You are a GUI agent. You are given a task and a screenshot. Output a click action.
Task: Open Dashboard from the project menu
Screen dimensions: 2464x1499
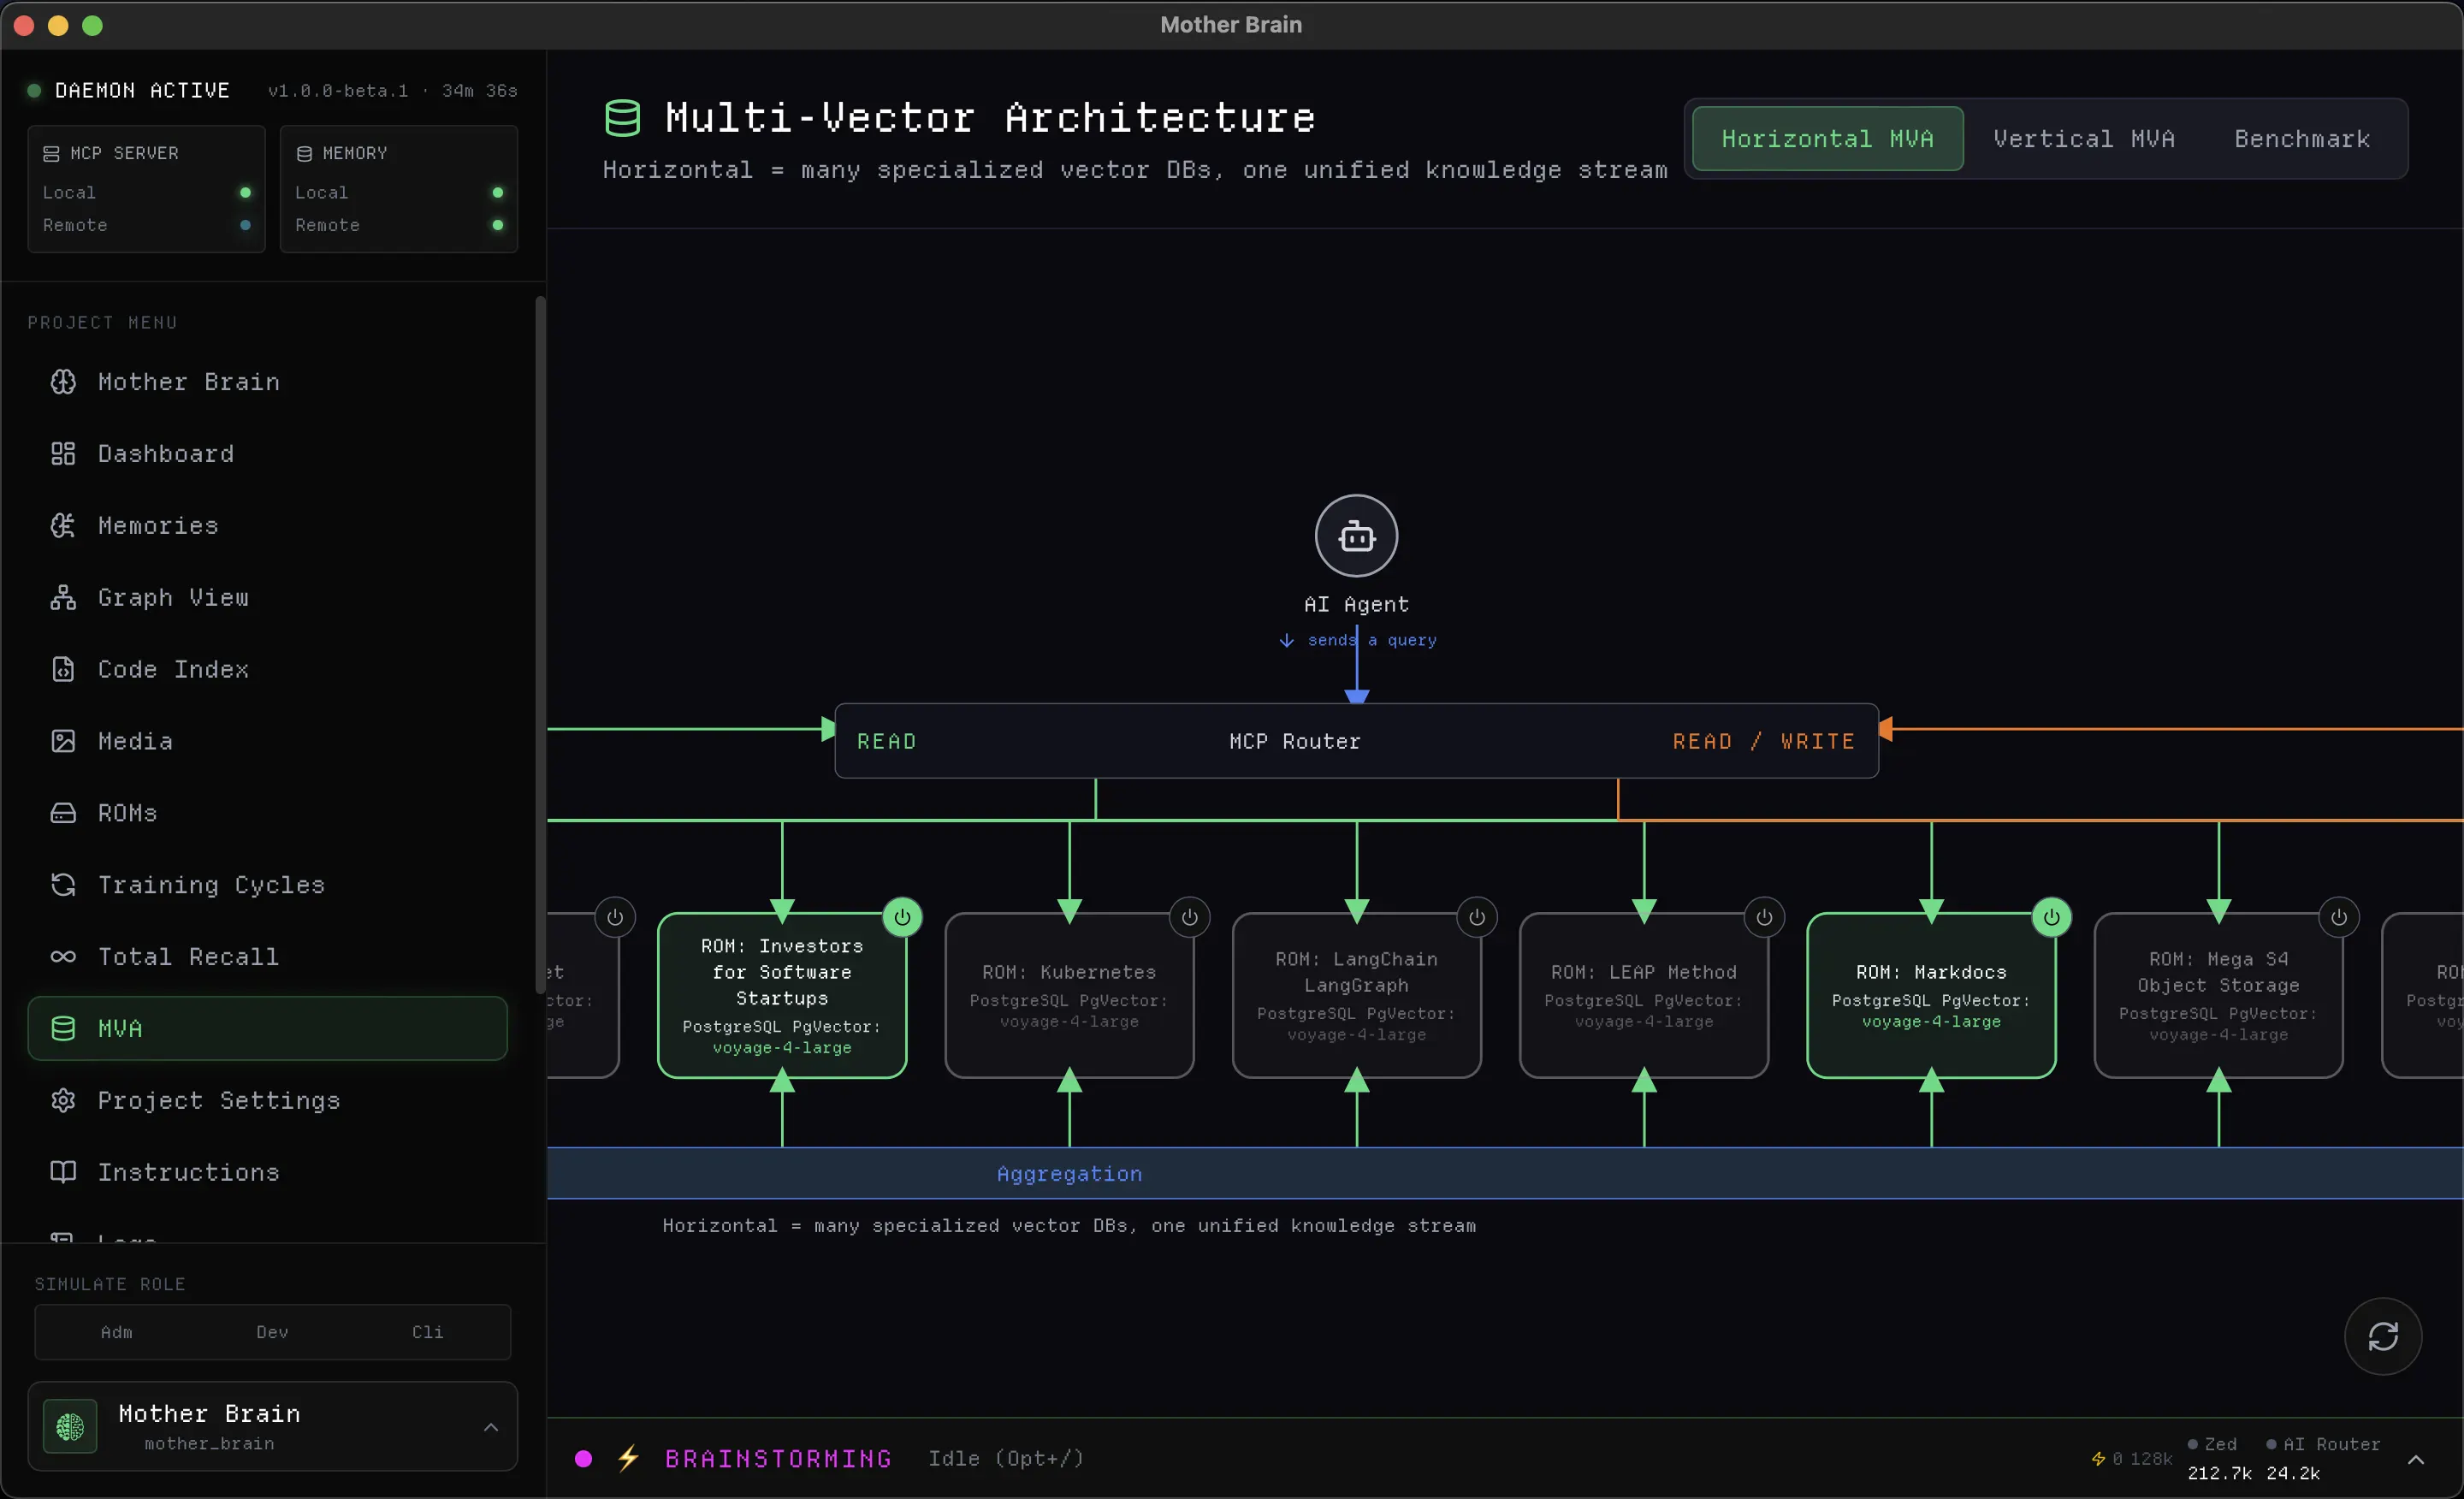[267, 454]
